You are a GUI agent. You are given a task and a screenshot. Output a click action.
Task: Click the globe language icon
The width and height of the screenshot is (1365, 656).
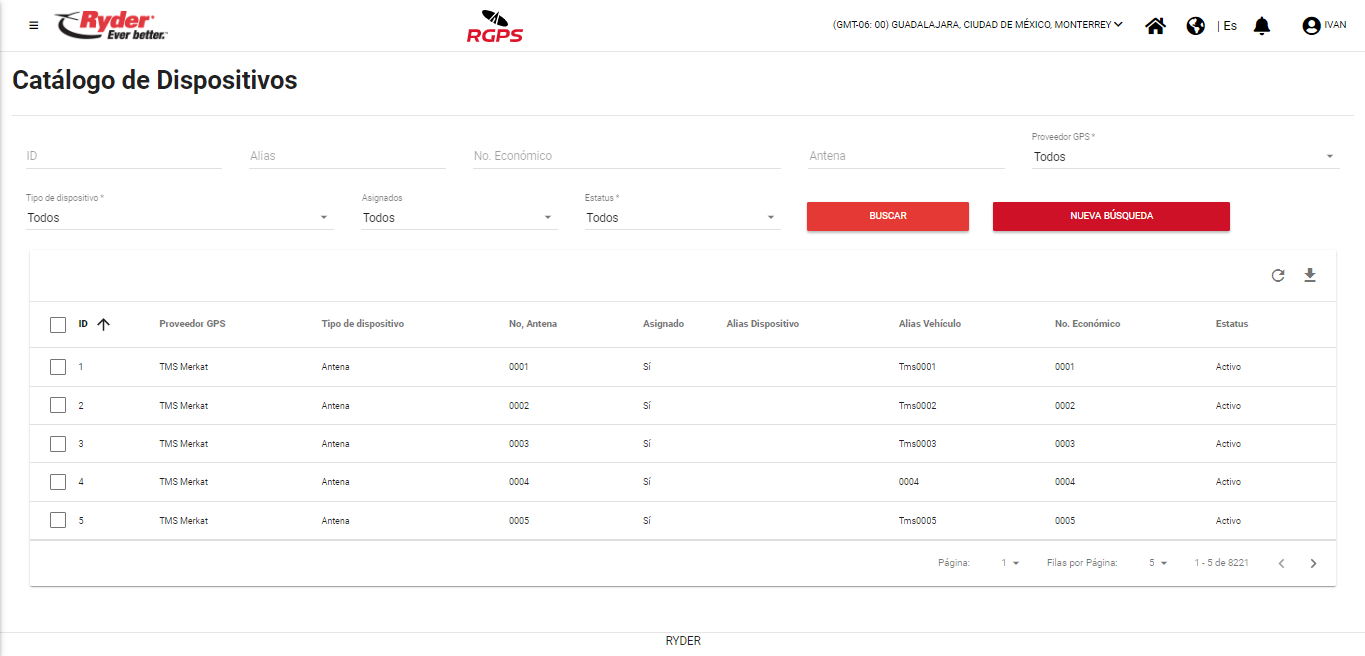[1195, 26]
